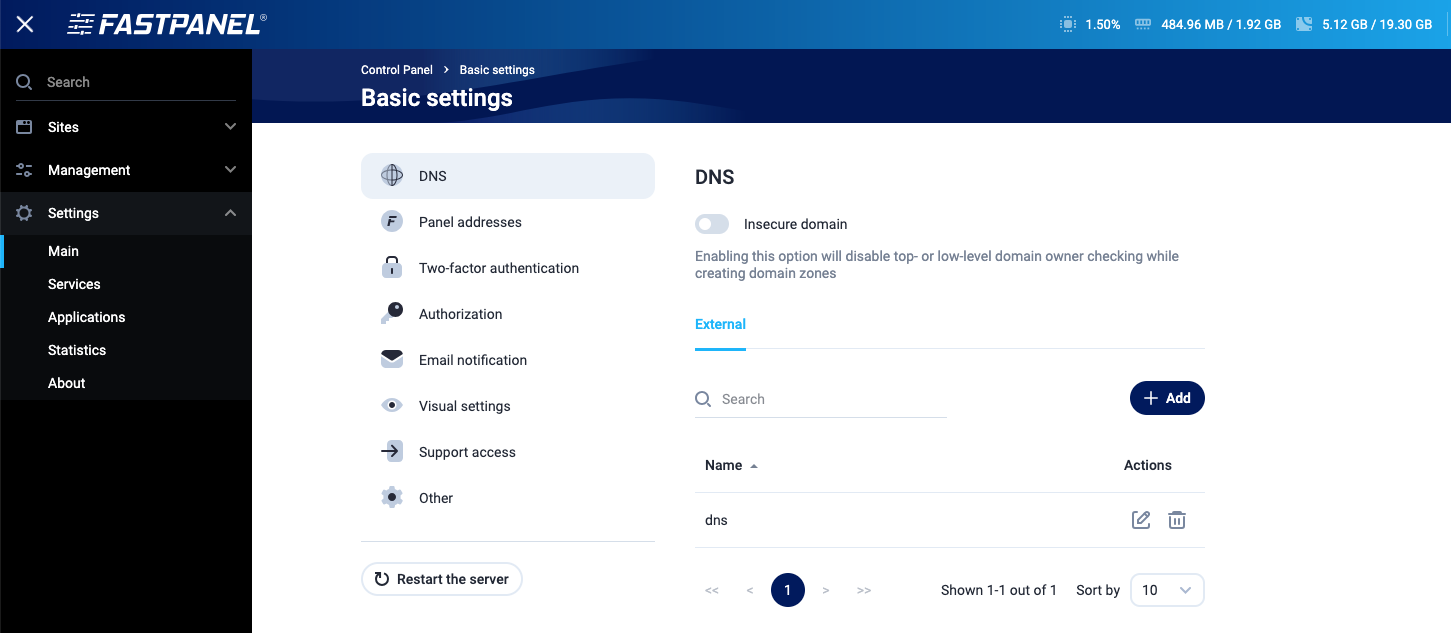Screen dimensions: 1451x633
Task: Click the Management sliders icon
Action: coord(24,170)
